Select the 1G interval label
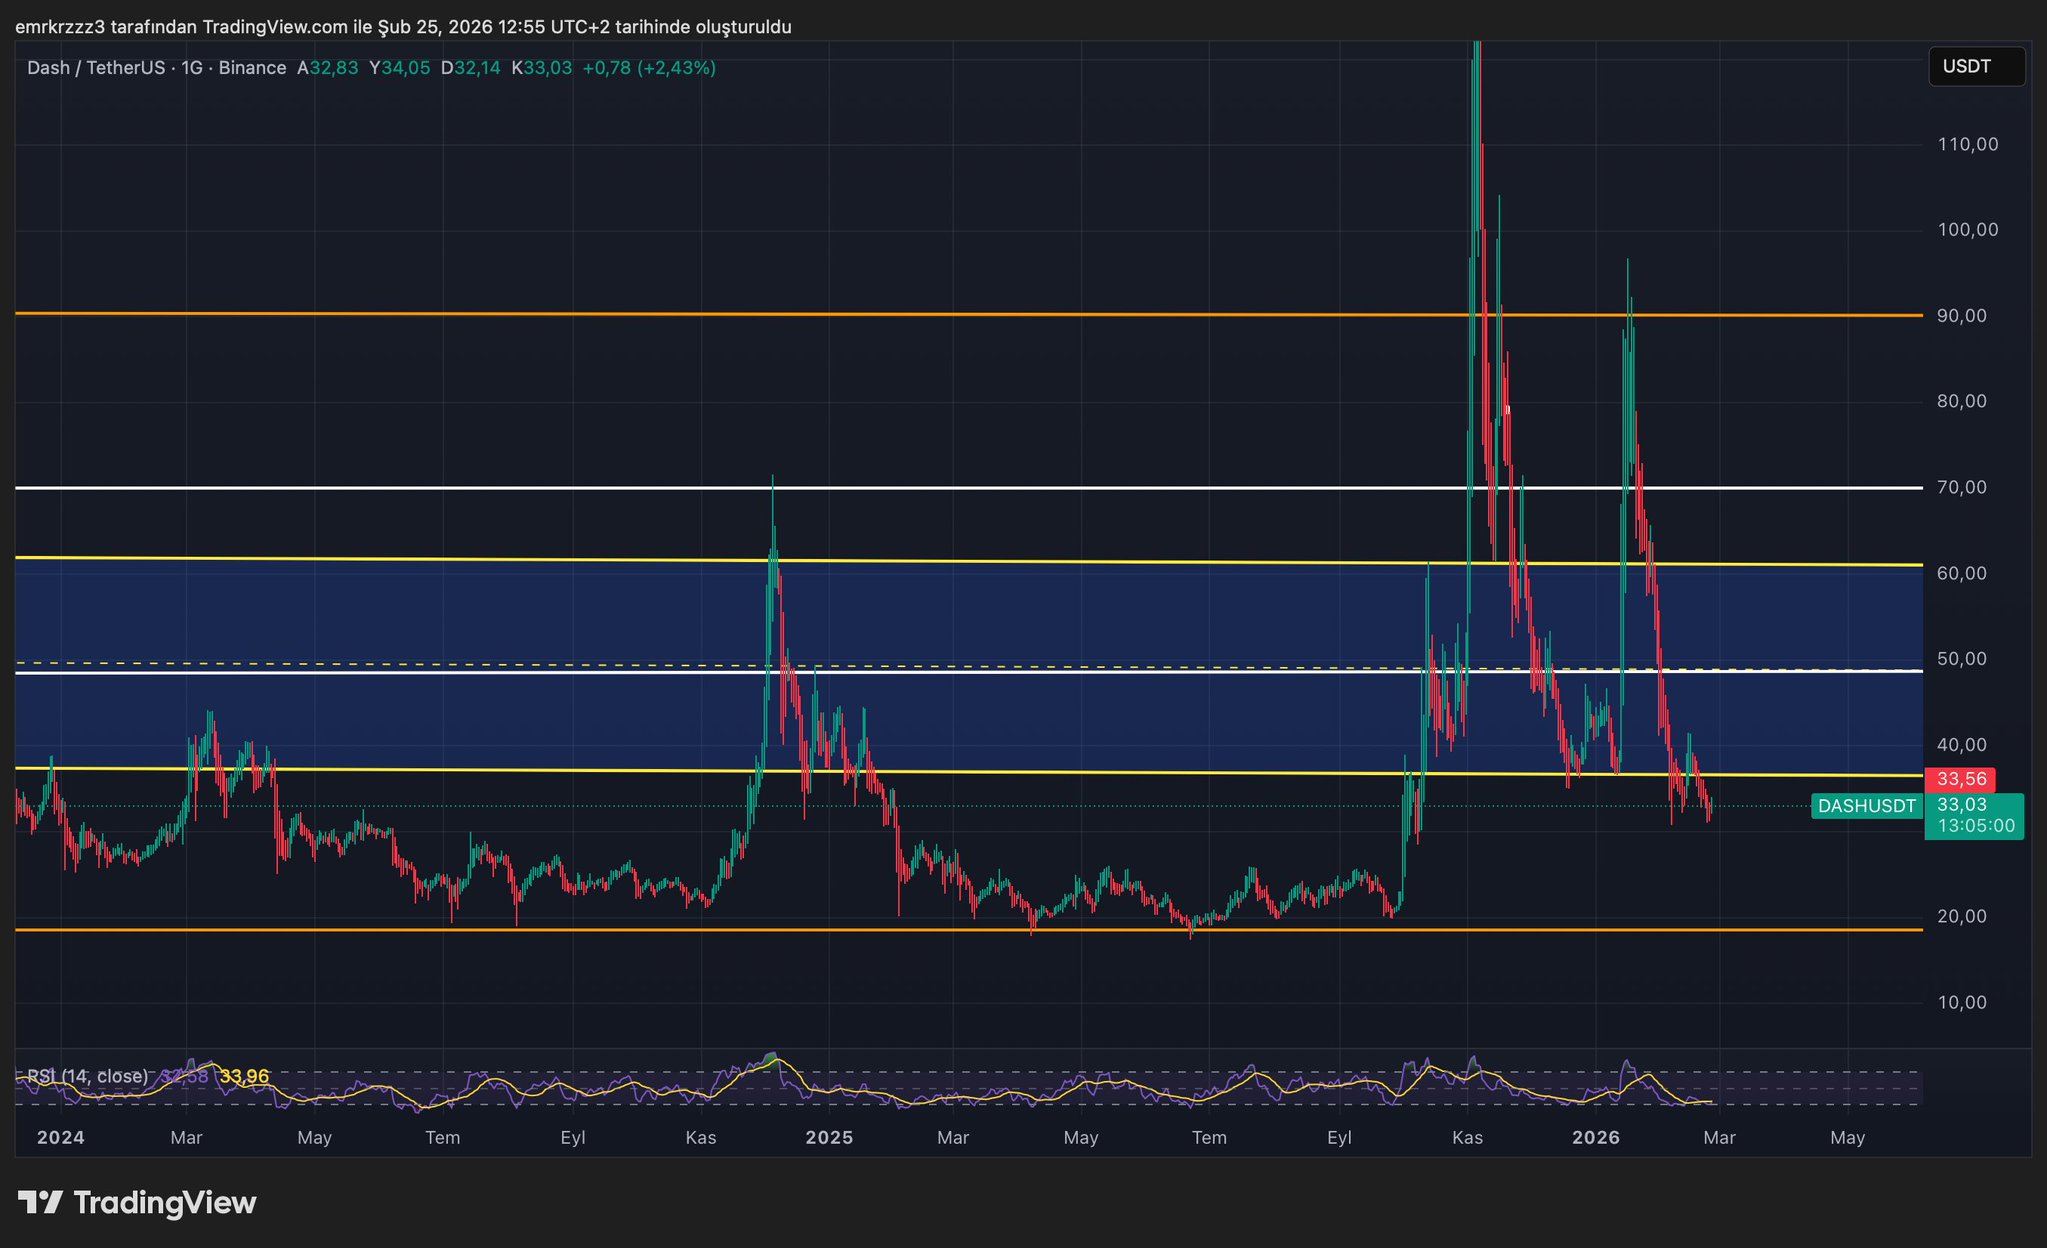 [x=191, y=68]
